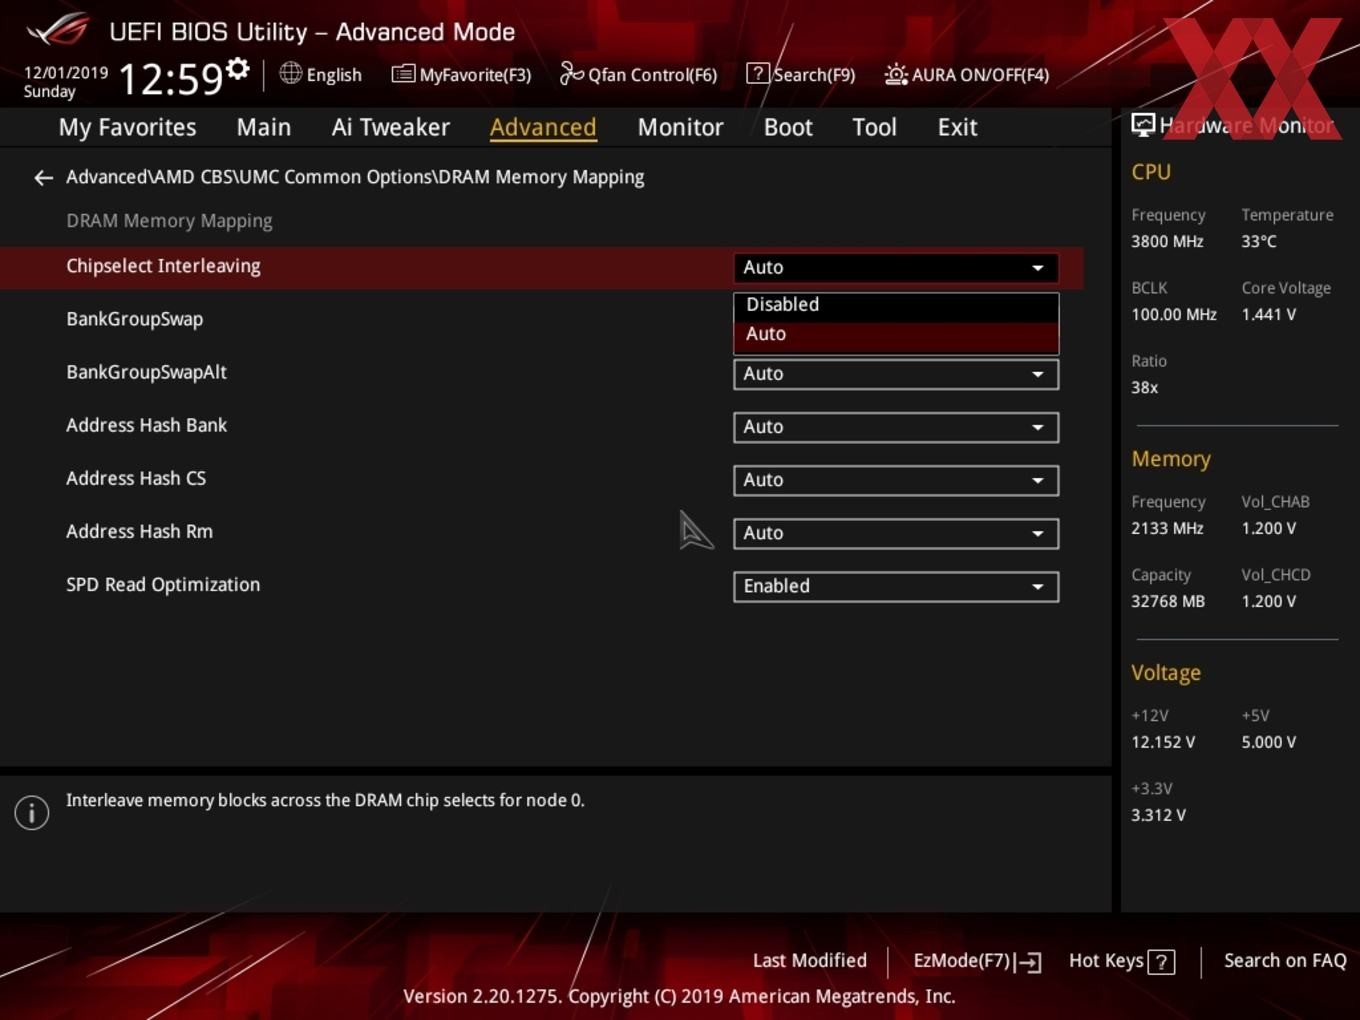
Task: Click the Hardware Monitor screen icon
Action: click(x=1143, y=125)
